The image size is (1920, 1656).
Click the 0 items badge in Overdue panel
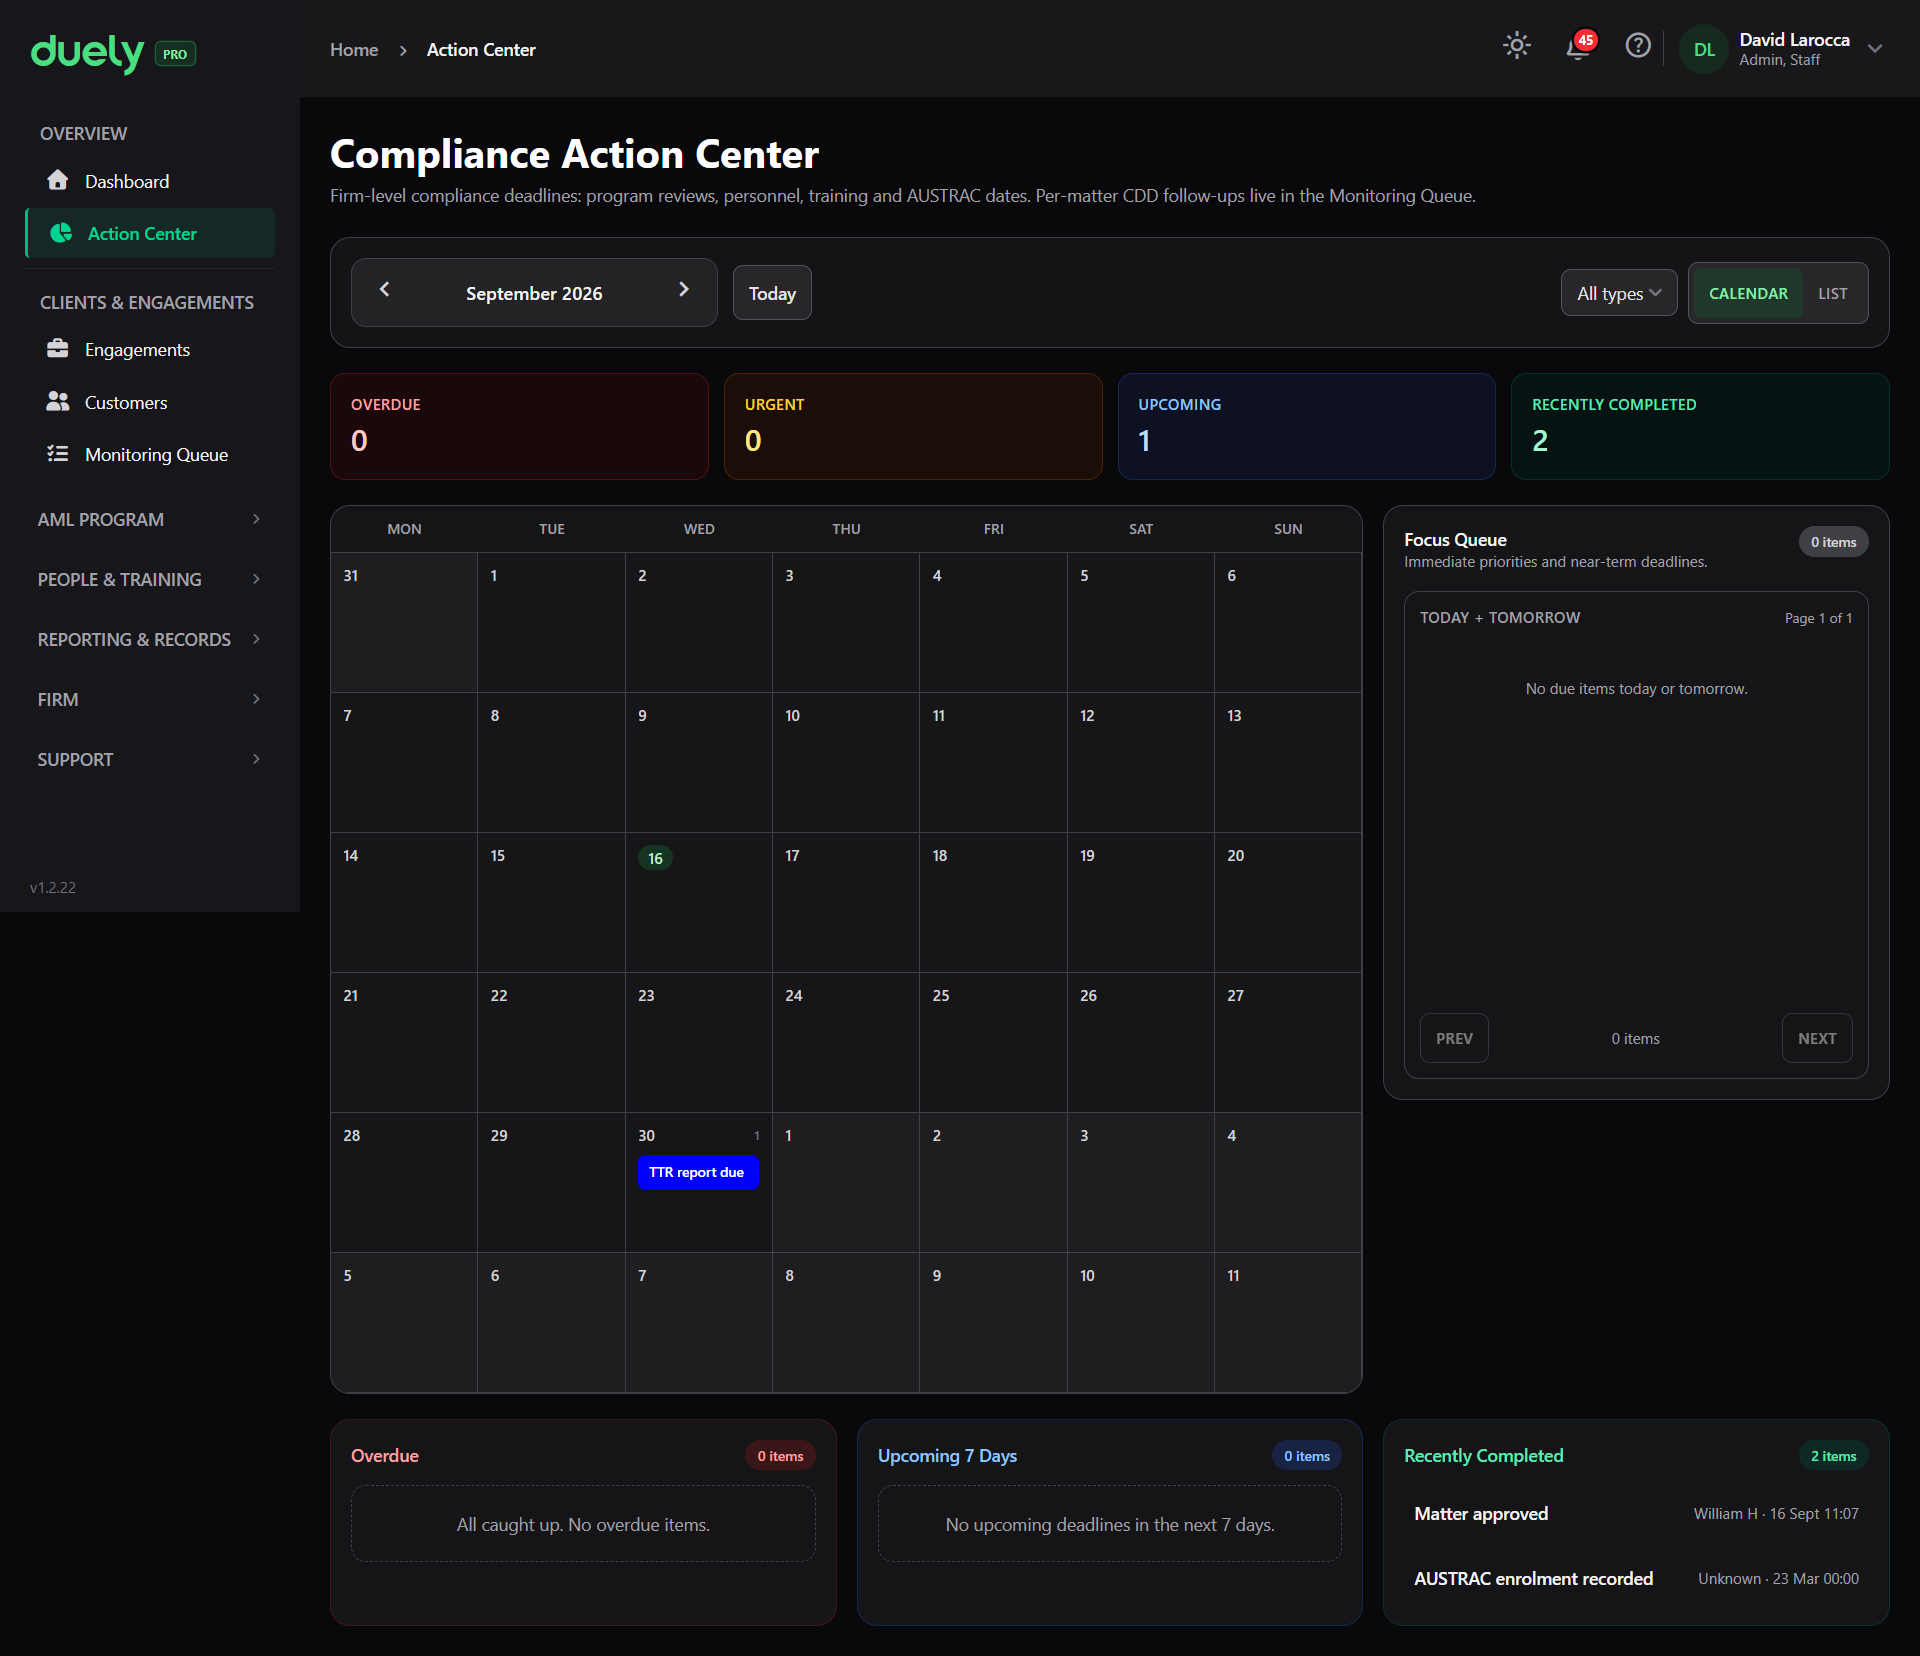[780, 1456]
